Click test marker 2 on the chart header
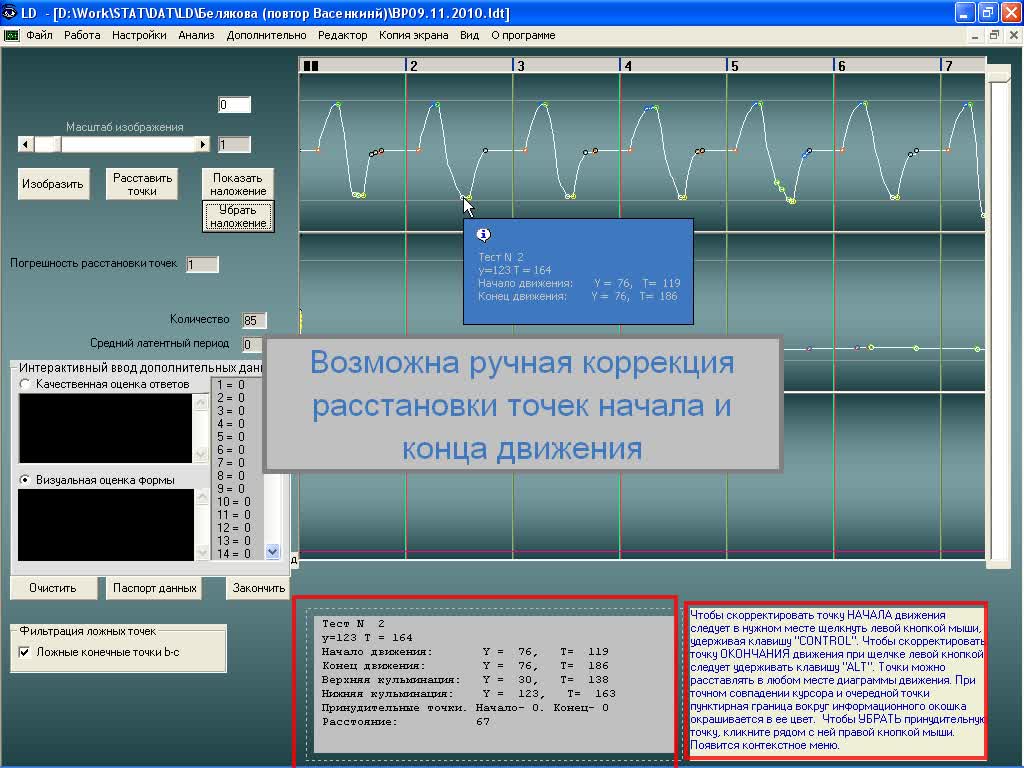The image size is (1024, 768). click(x=413, y=65)
